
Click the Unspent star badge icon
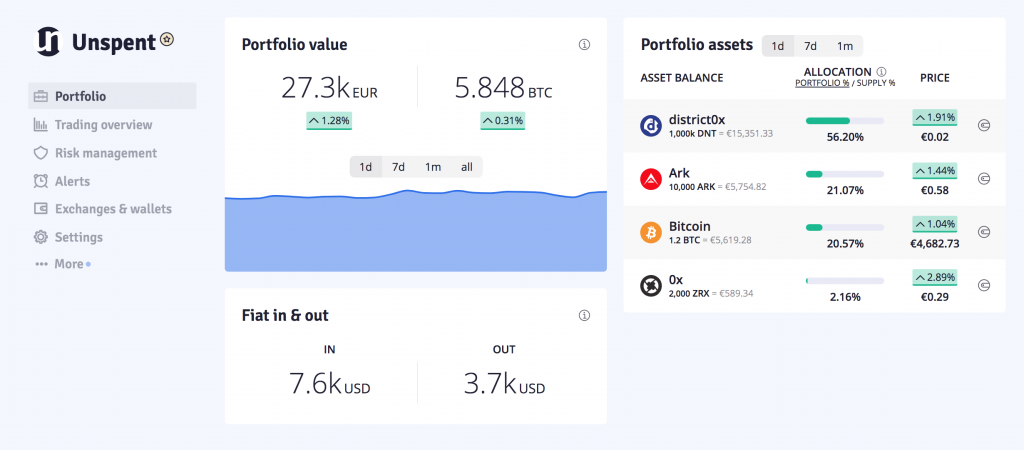167,40
